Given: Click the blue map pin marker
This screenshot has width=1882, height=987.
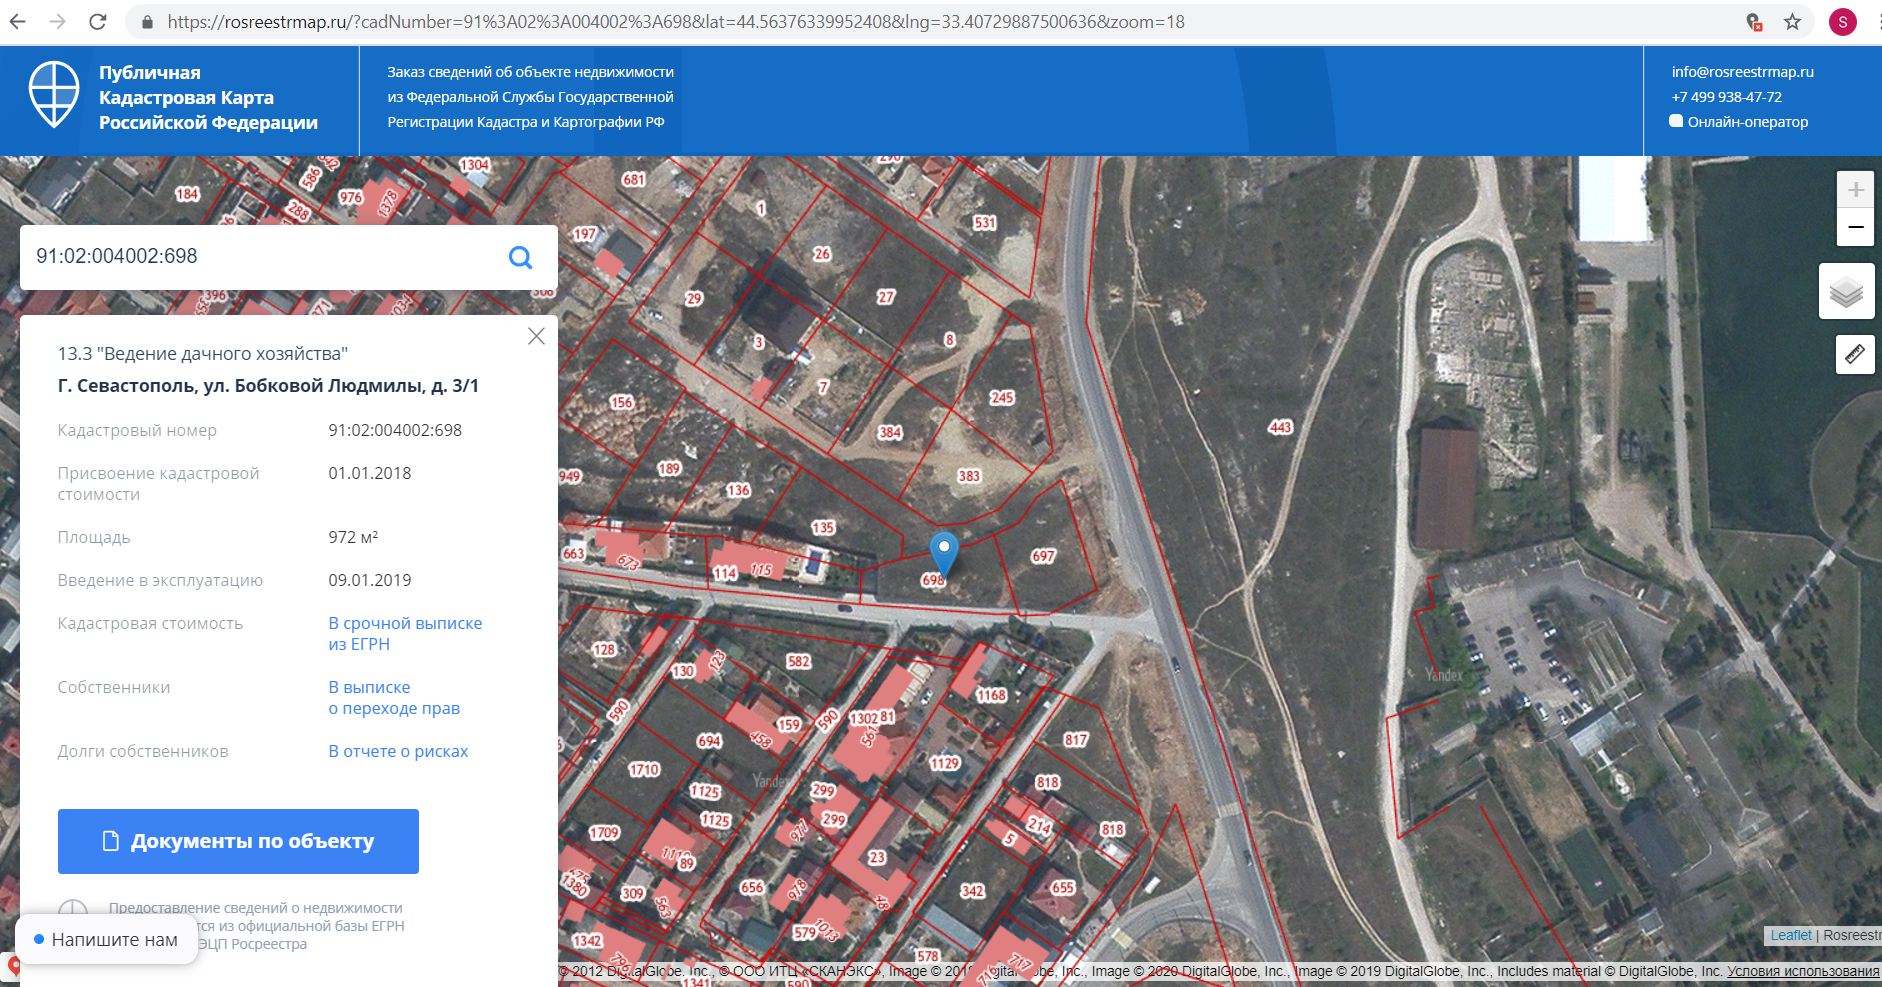Looking at the screenshot, I should (943, 550).
